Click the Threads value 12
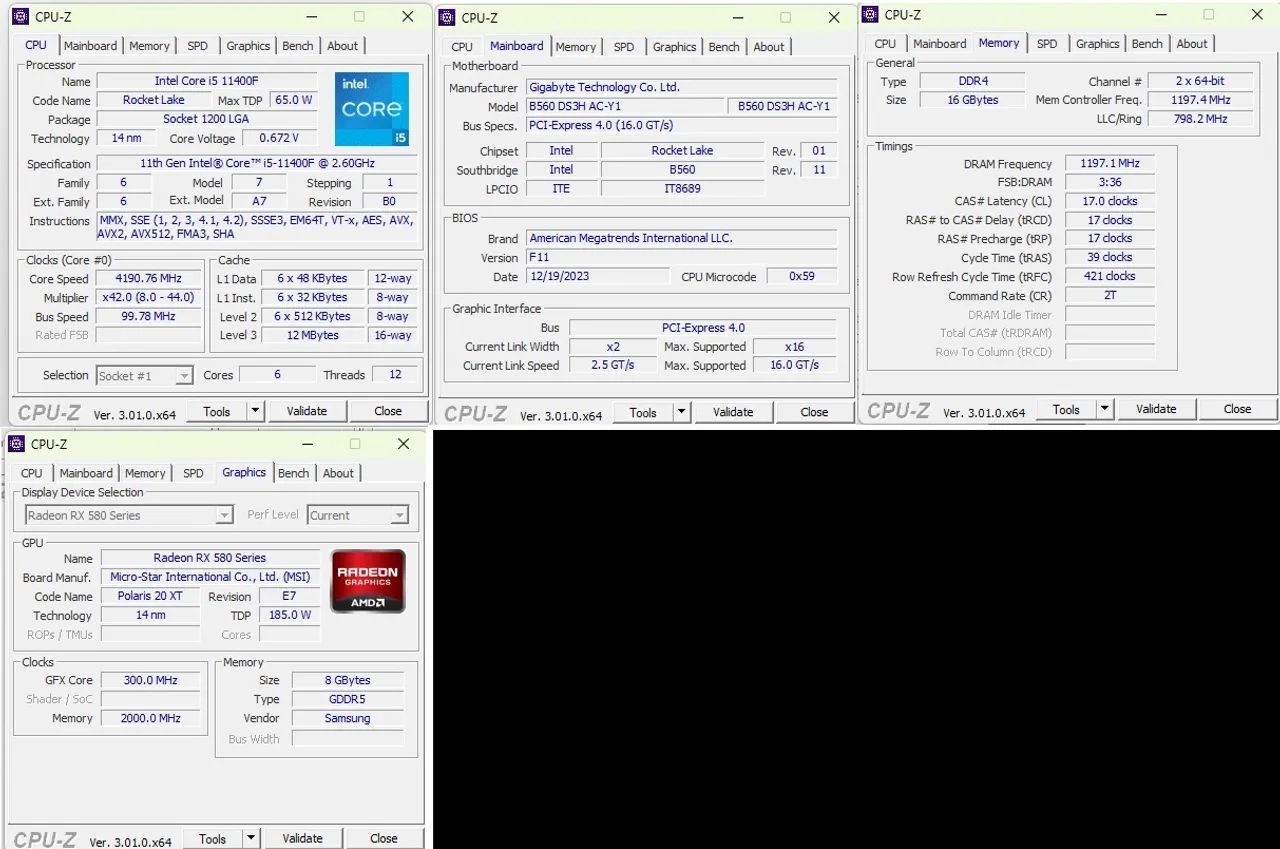This screenshot has height=849, width=1280. [395, 375]
